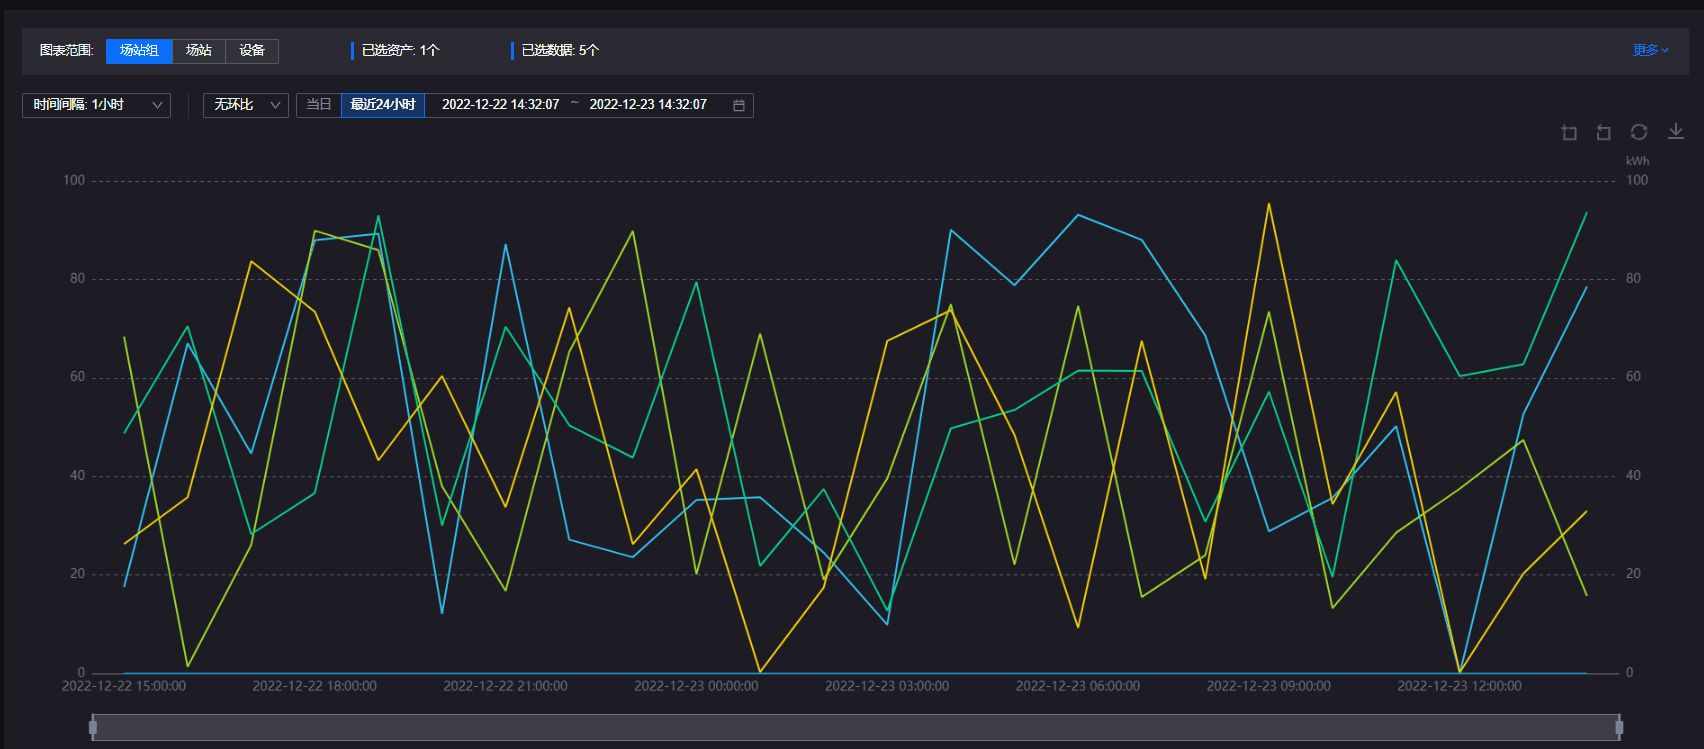Select the 最近24小时 time range tab
The width and height of the screenshot is (1704, 749).
pos(383,105)
